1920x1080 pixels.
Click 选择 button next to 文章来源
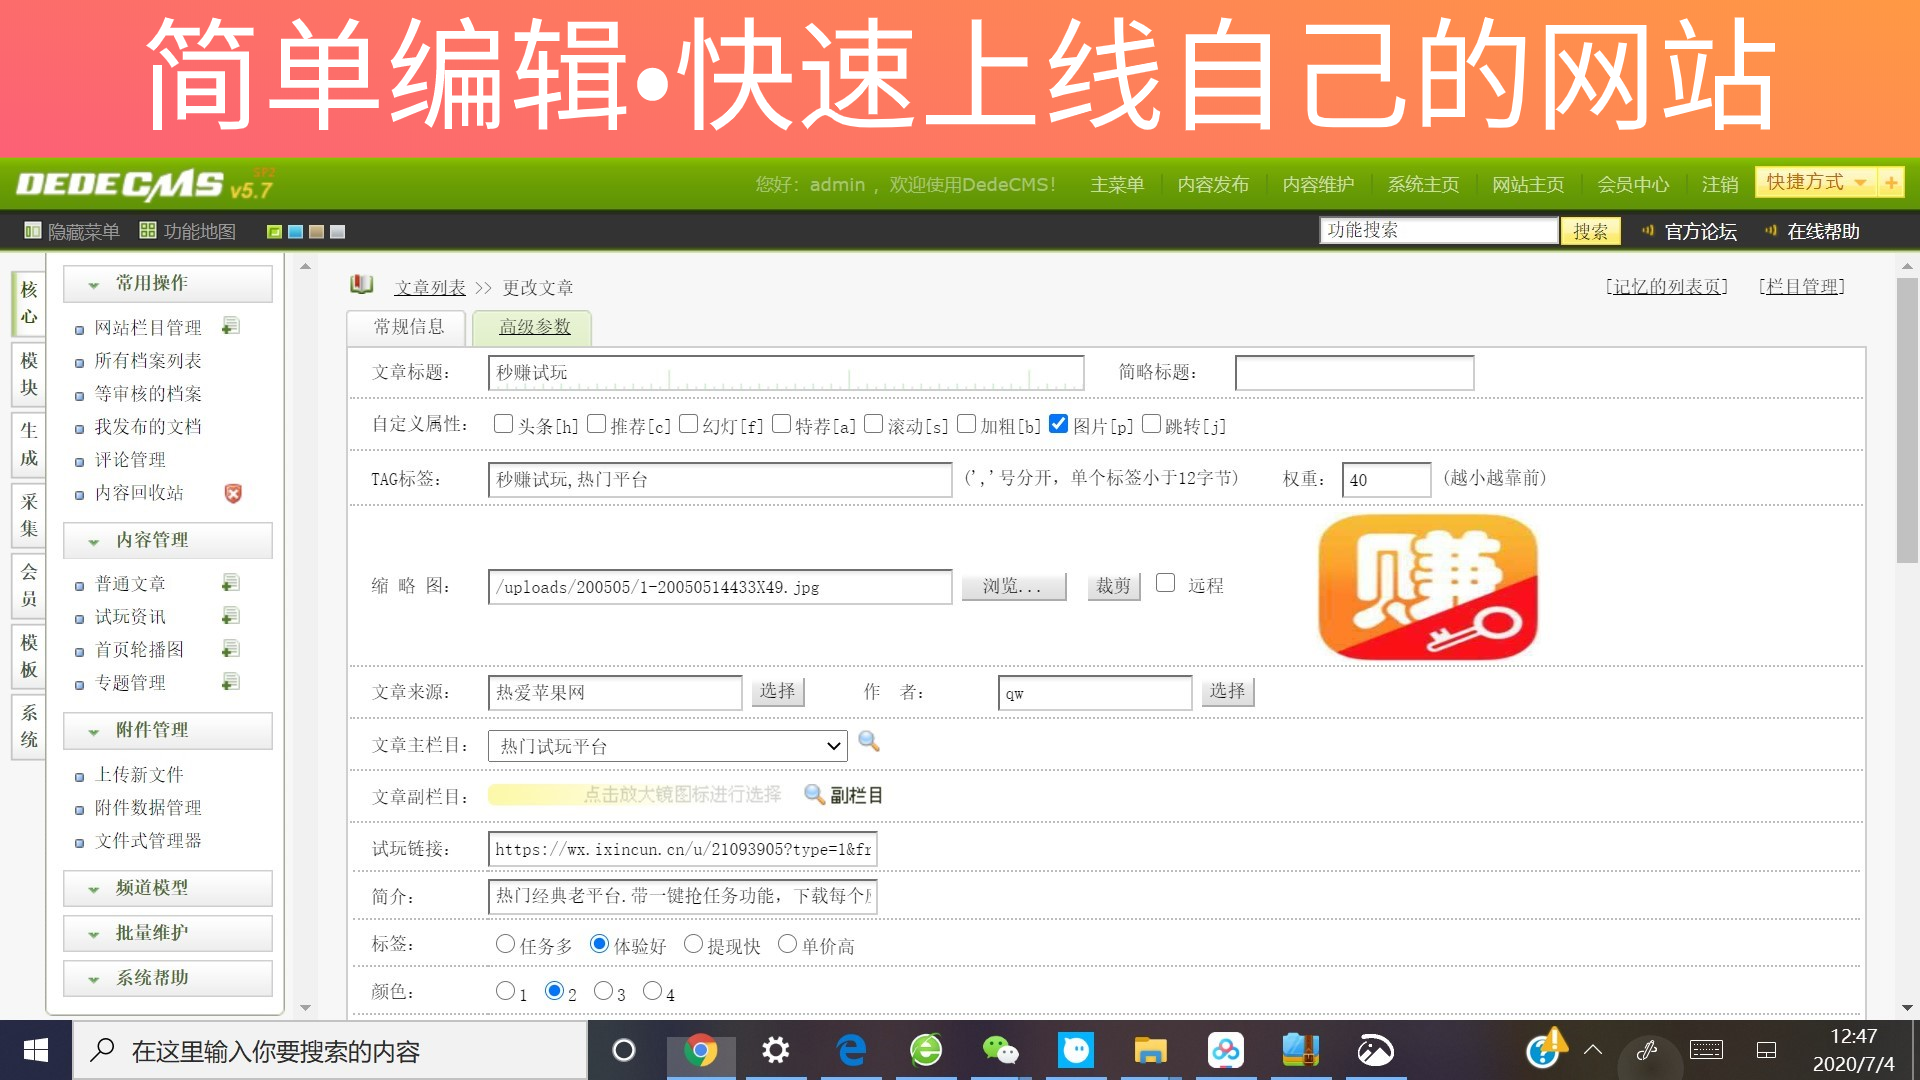pos(777,691)
